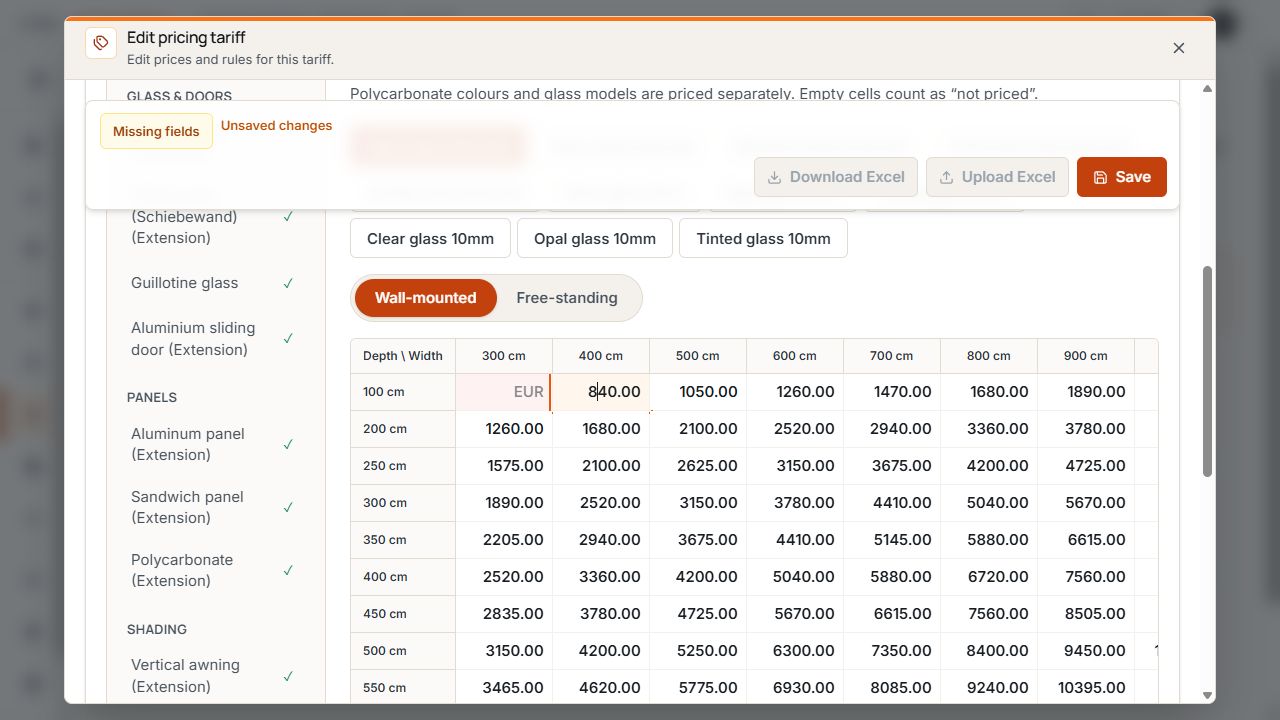This screenshot has height=720, width=1280.
Task: Click the checkmark beside Aluminum panel (Extension)
Action: (x=288, y=444)
